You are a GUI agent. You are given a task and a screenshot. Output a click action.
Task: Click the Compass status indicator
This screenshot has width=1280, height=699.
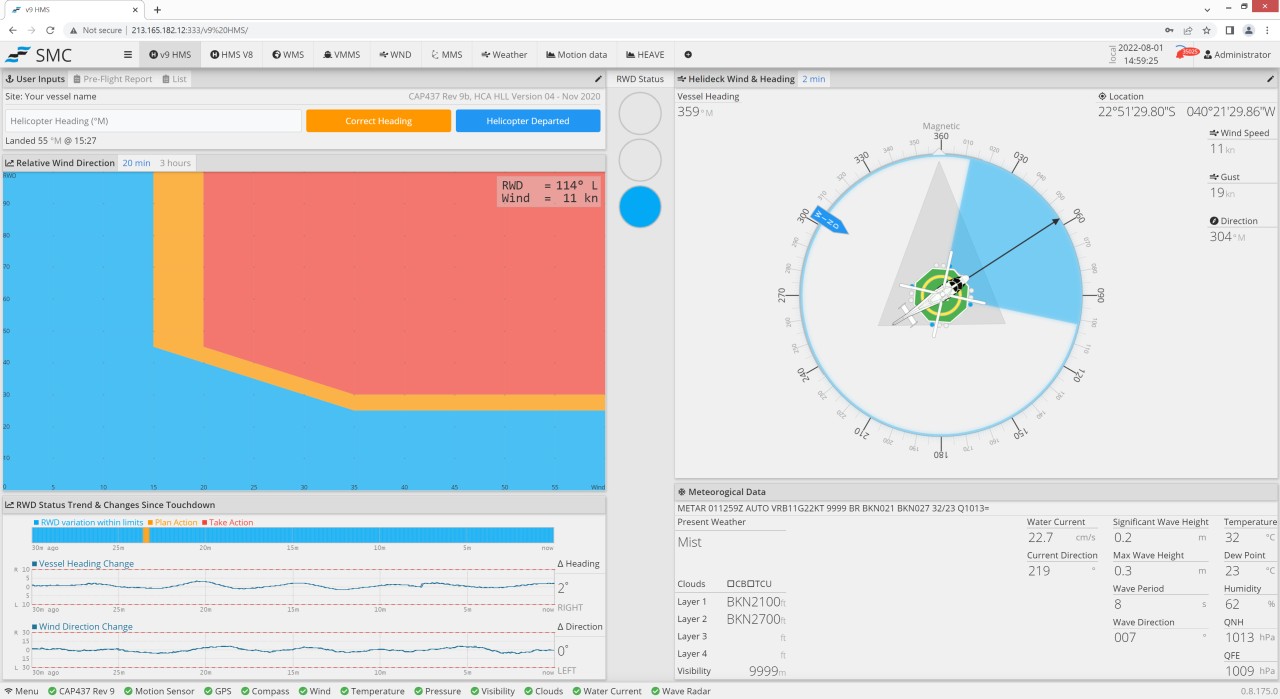coord(263,691)
